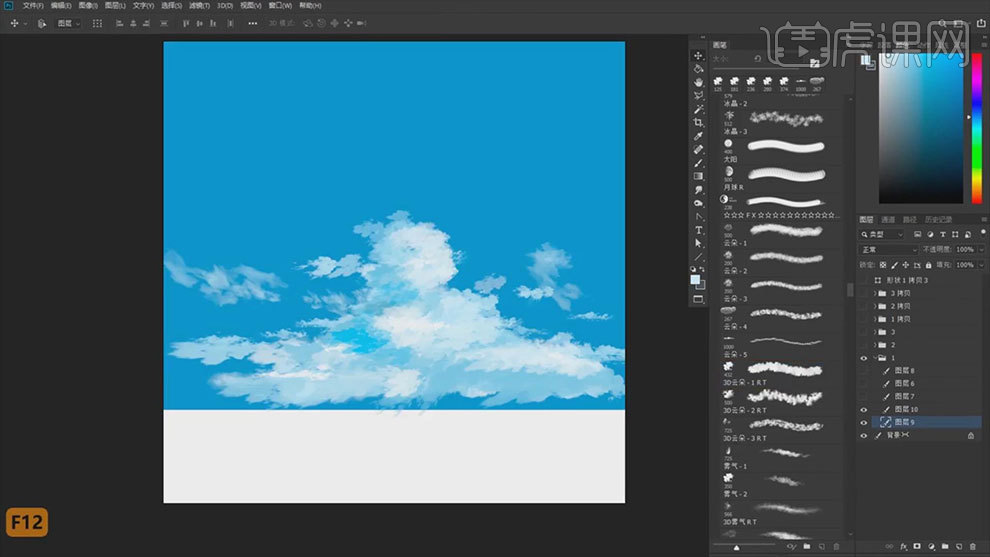The height and width of the screenshot is (557, 990).
Task: Pick the 云朵 - 1 cloud brush
Action: [780, 234]
